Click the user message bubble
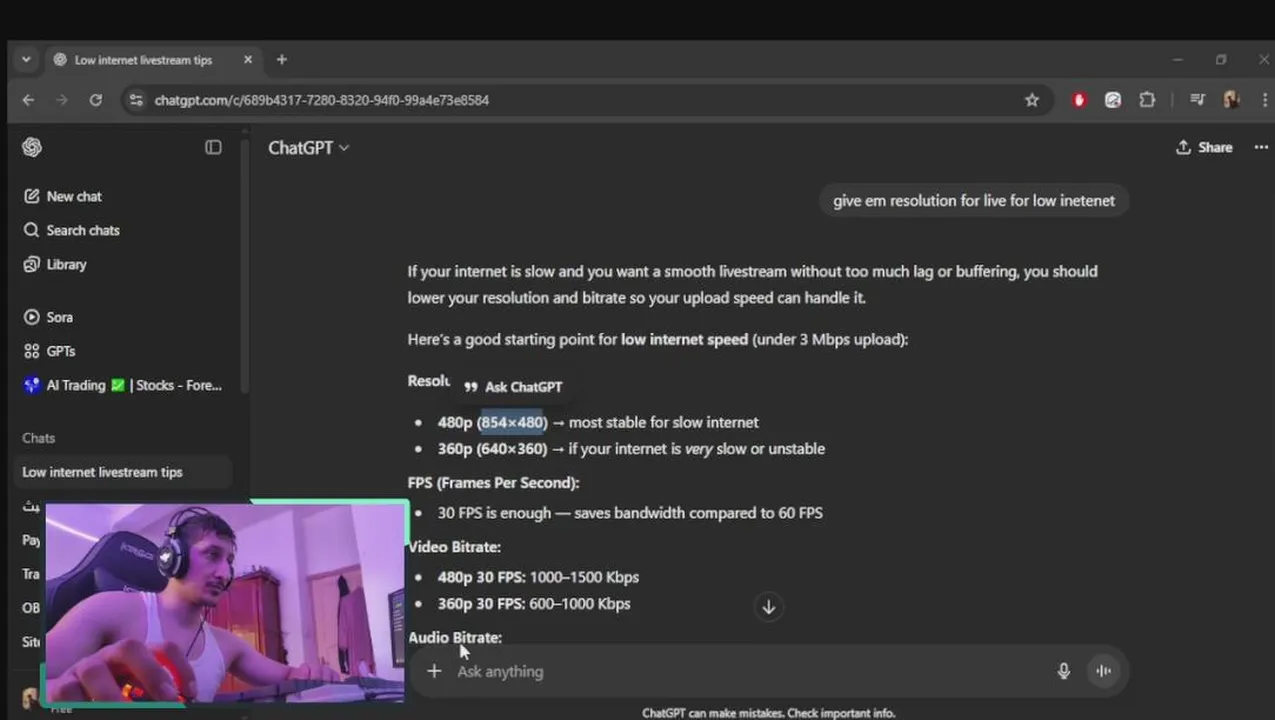 [x=974, y=201]
